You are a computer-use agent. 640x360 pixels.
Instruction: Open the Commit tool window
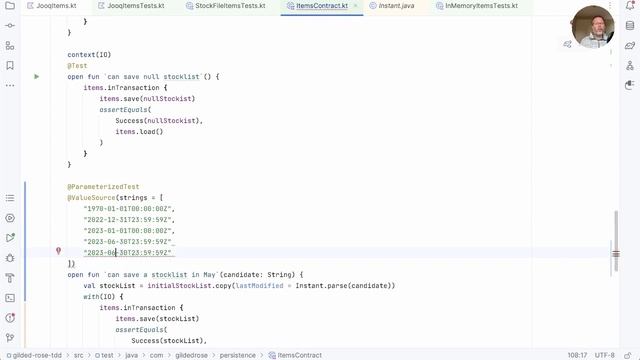coord(10,25)
